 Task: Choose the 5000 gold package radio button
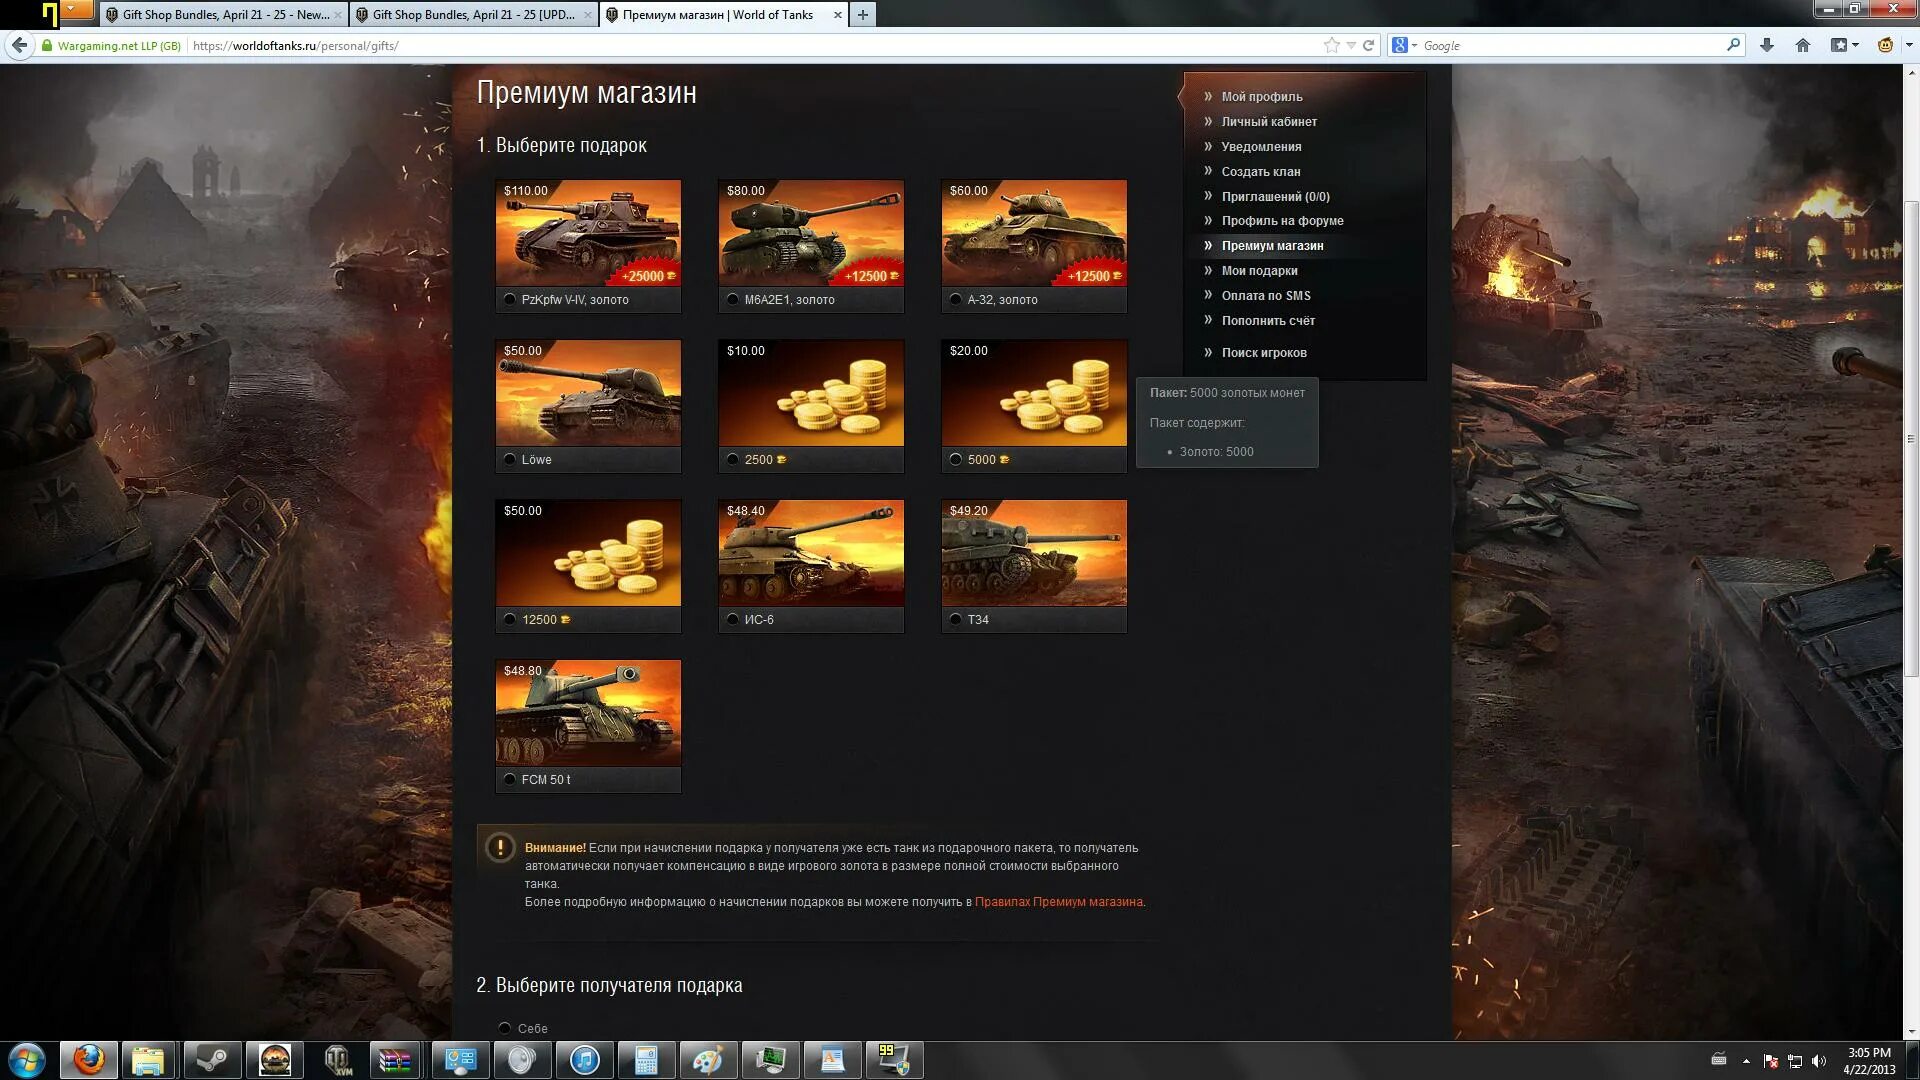click(x=956, y=460)
